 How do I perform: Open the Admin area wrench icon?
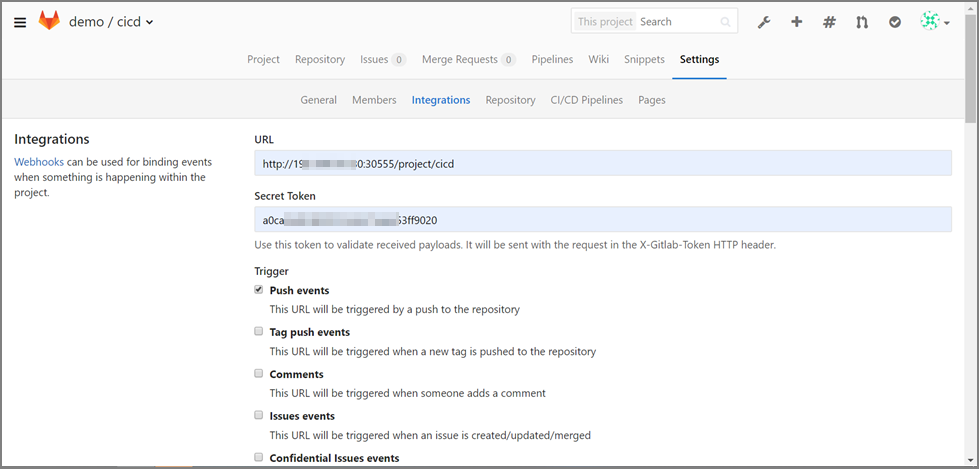coord(764,22)
